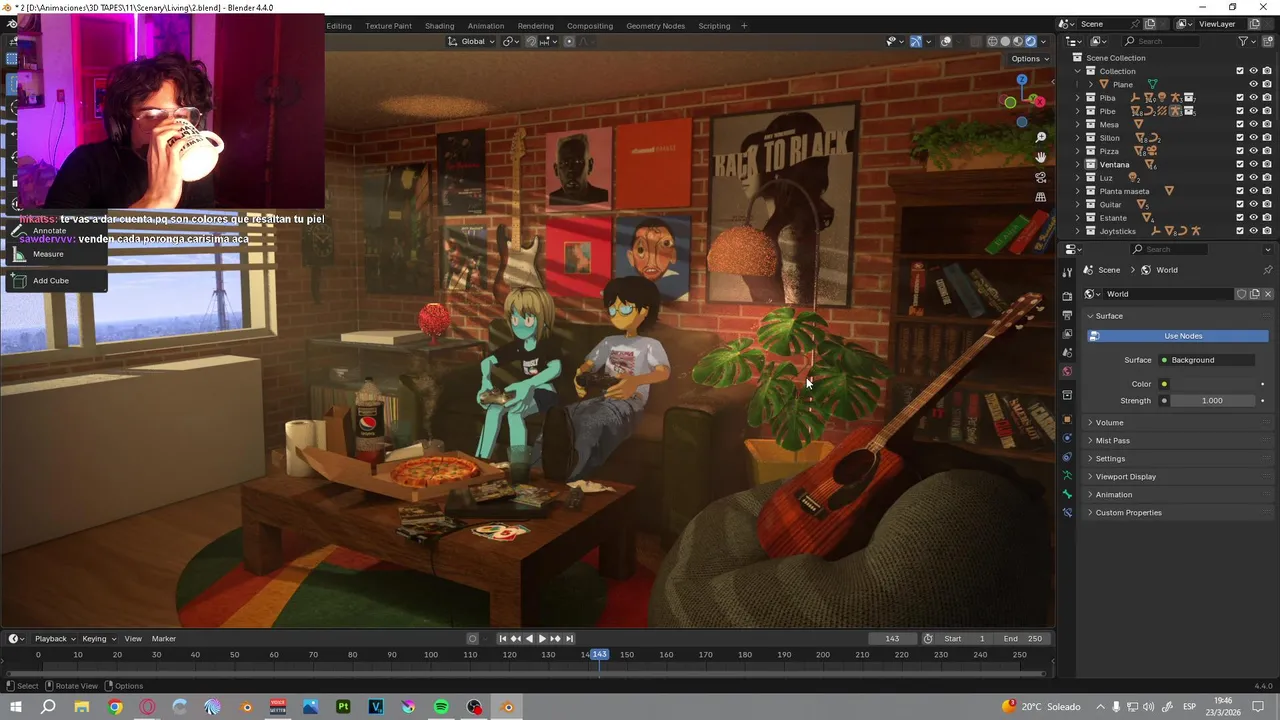Open the timeline Playback menu

54,639
